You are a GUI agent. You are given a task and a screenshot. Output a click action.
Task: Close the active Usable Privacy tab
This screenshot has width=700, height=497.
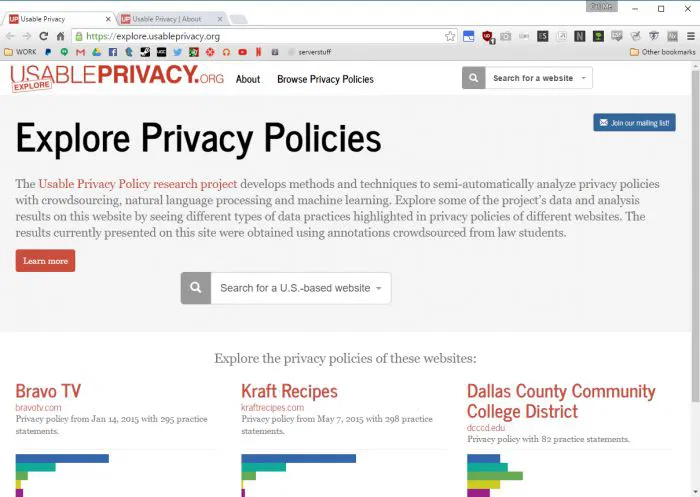tap(108, 19)
